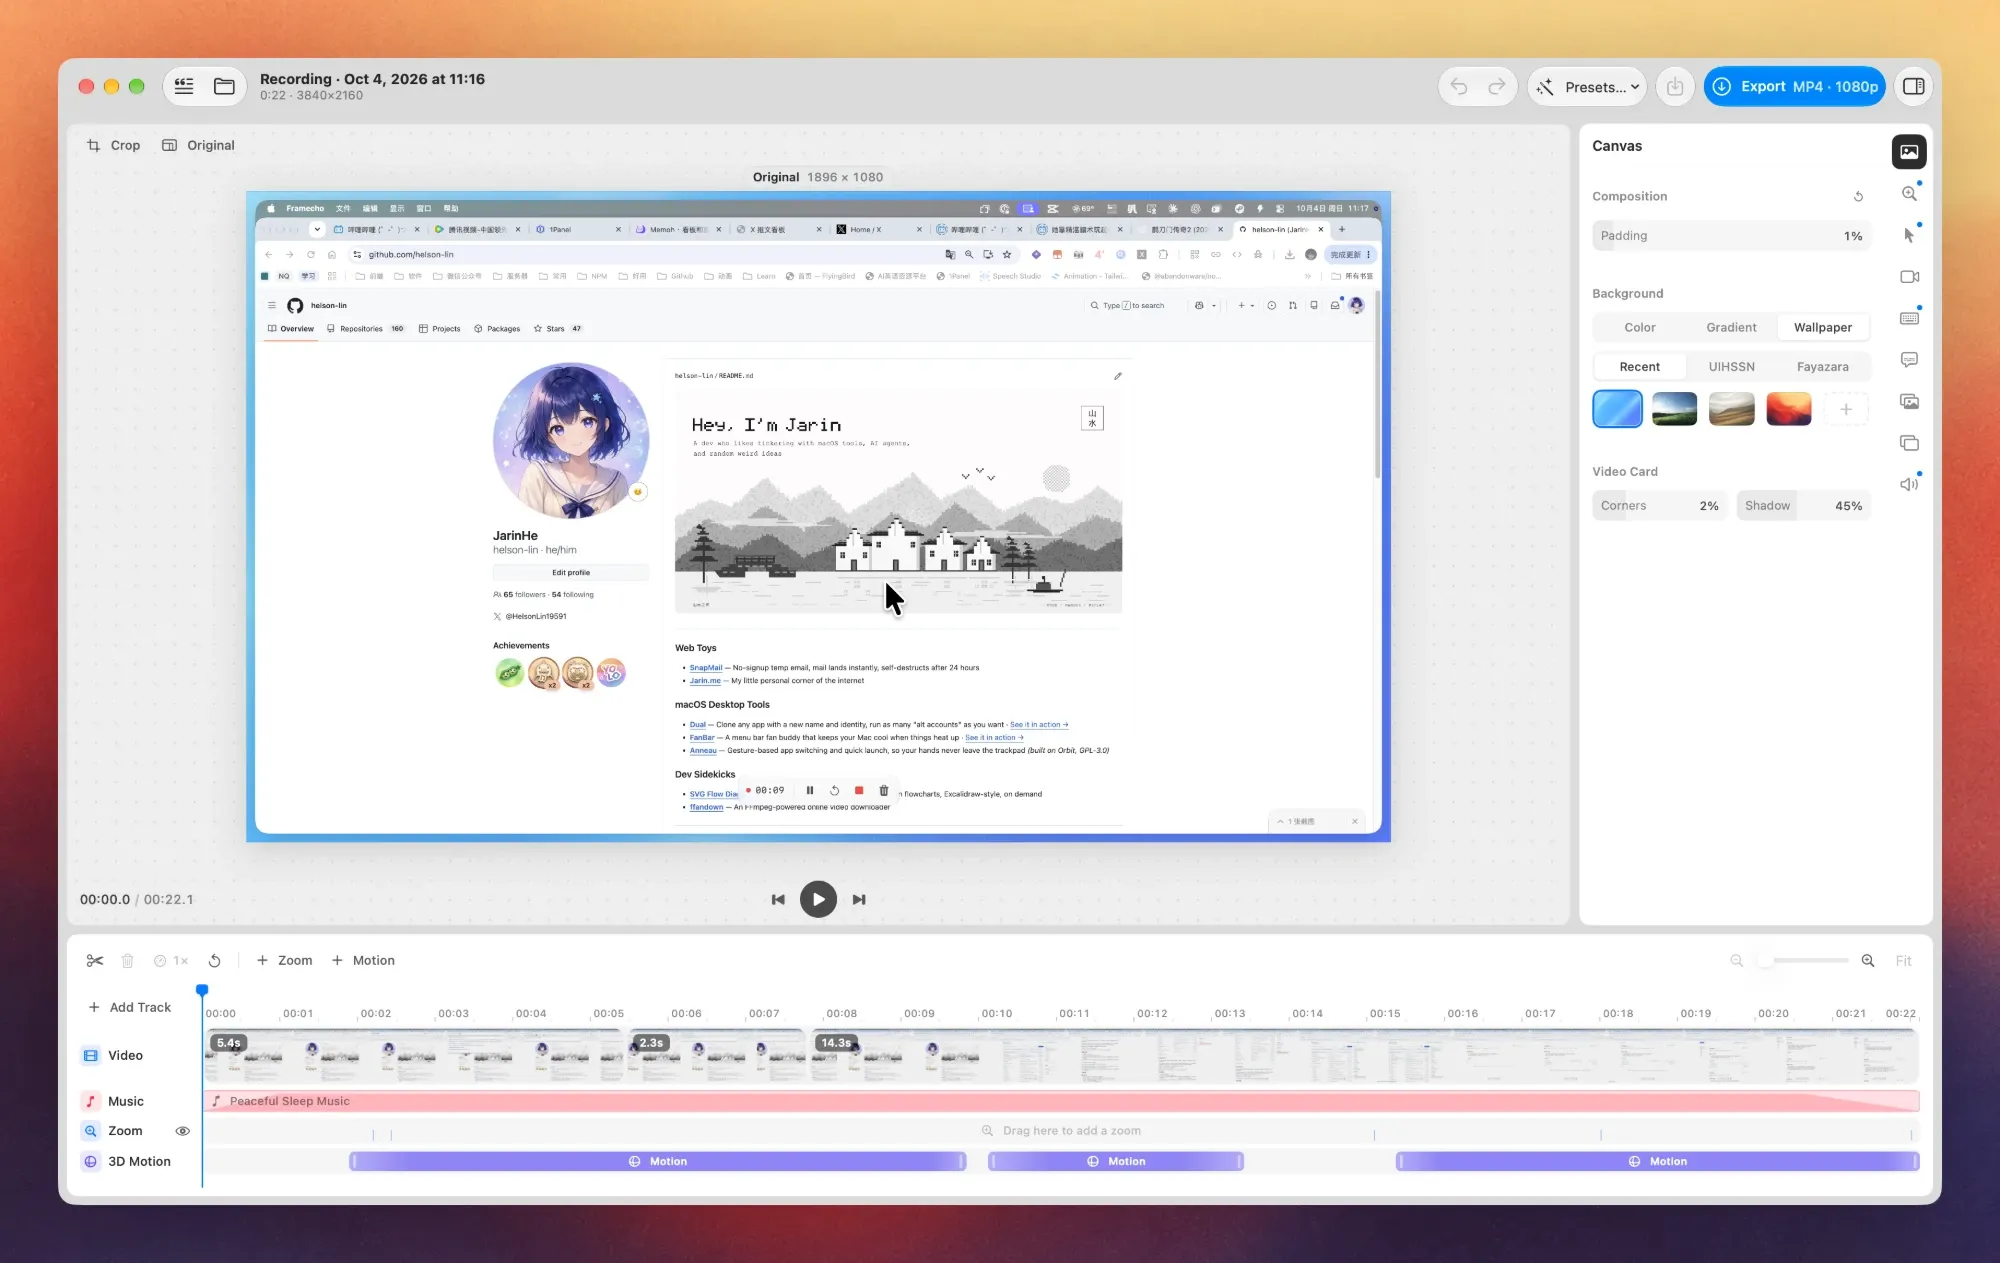Open the 1× speed dropdown
The width and height of the screenshot is (2000, 1263).
pos(171,960)
